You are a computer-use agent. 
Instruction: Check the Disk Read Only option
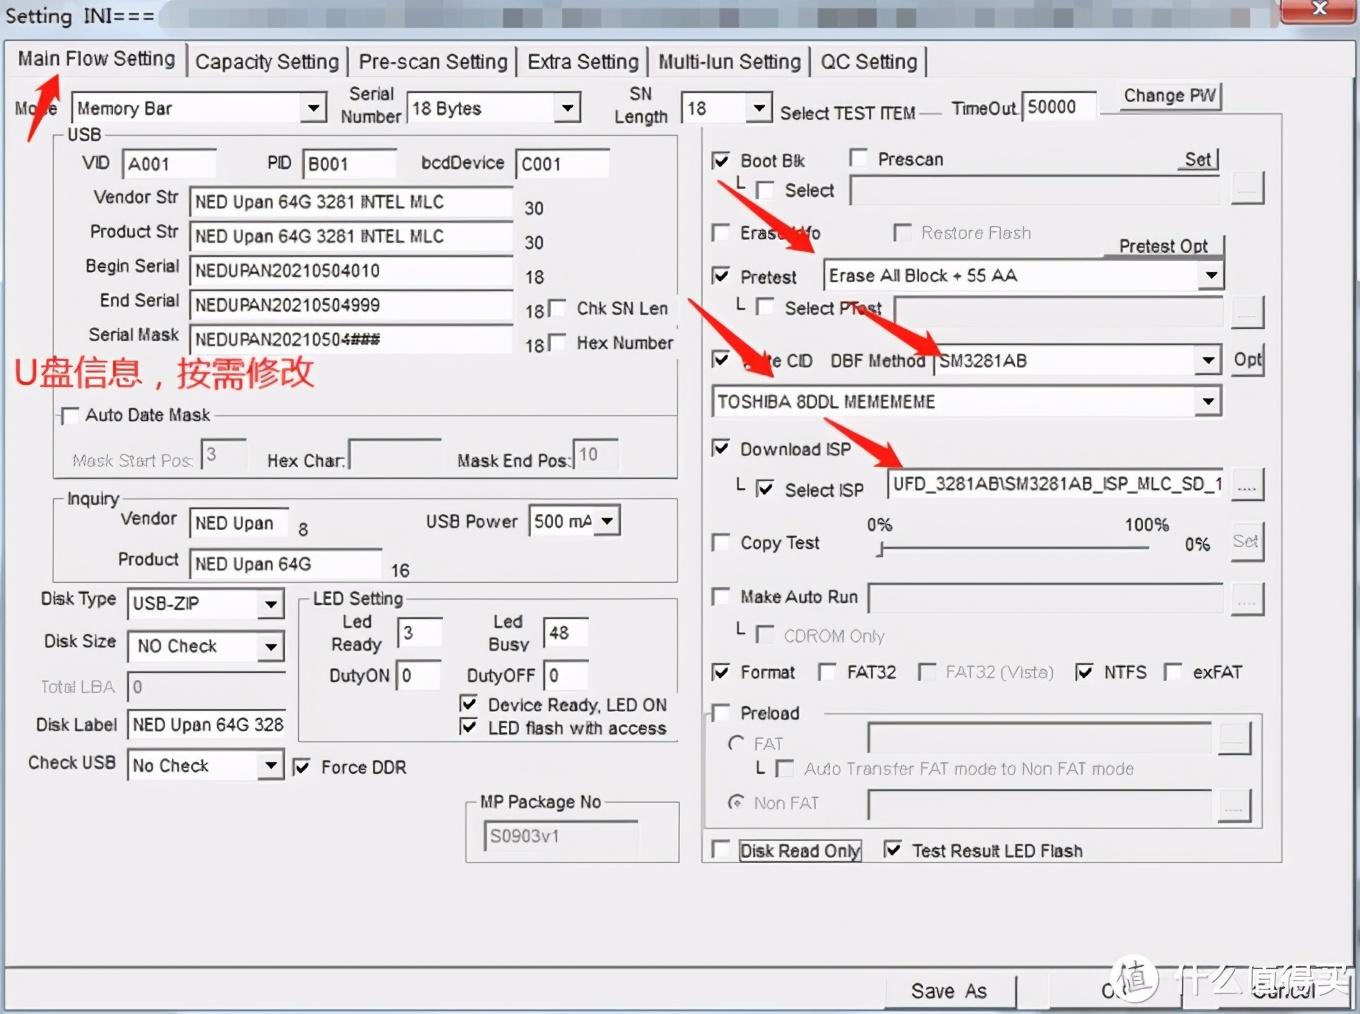[x=720, y=850]
